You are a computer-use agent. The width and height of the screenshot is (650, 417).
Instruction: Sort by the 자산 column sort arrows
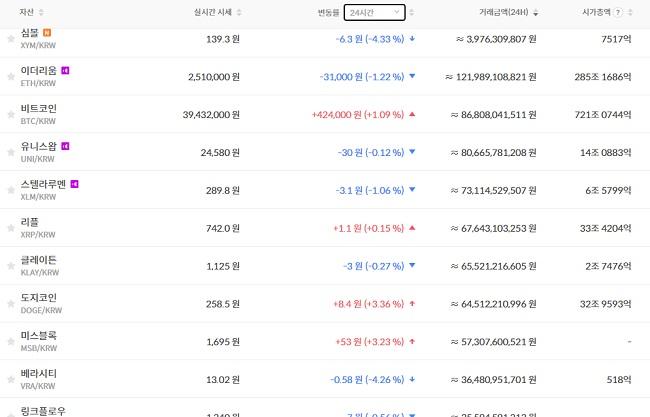[41, 13]
